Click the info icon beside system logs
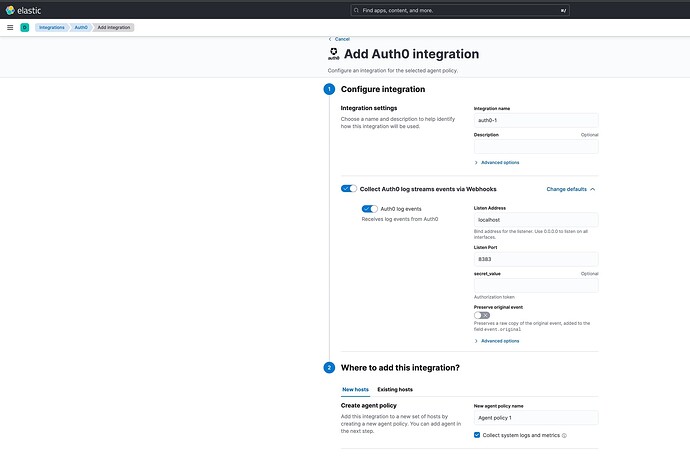The image size is (690, 456). point(565,435)
